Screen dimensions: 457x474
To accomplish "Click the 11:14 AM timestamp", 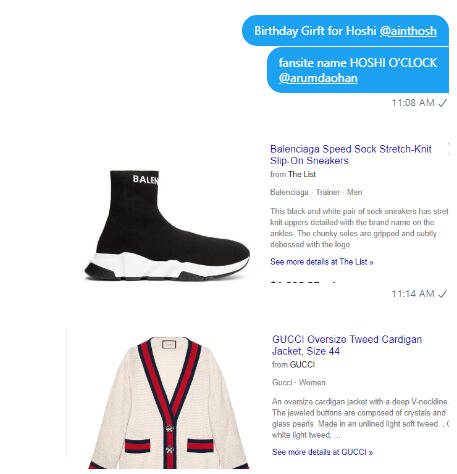I will pos(413,294).
